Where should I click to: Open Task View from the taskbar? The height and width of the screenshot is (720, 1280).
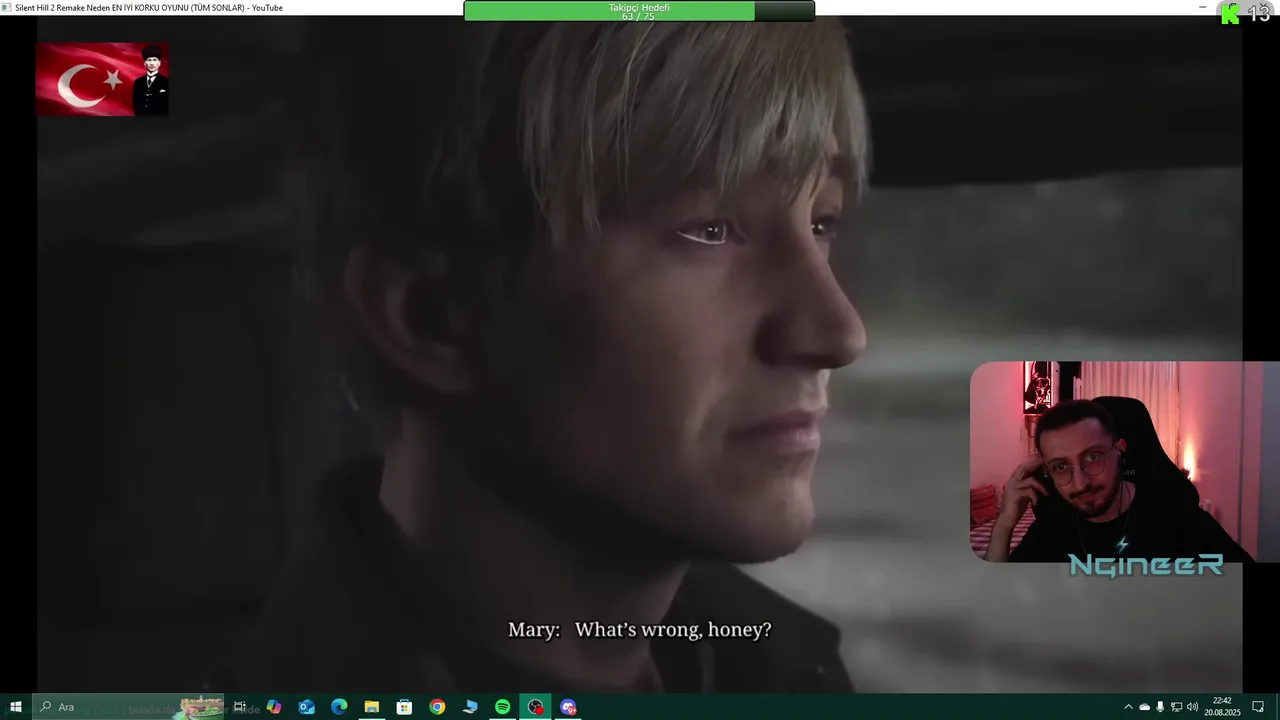pyautogui.click(x=240, y=707)
